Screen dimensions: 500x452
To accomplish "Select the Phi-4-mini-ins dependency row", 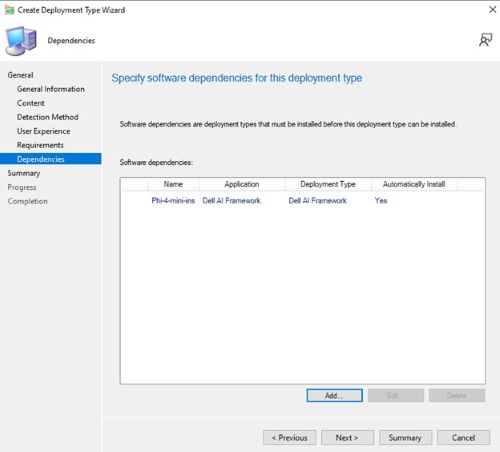I will coord(302,200).
